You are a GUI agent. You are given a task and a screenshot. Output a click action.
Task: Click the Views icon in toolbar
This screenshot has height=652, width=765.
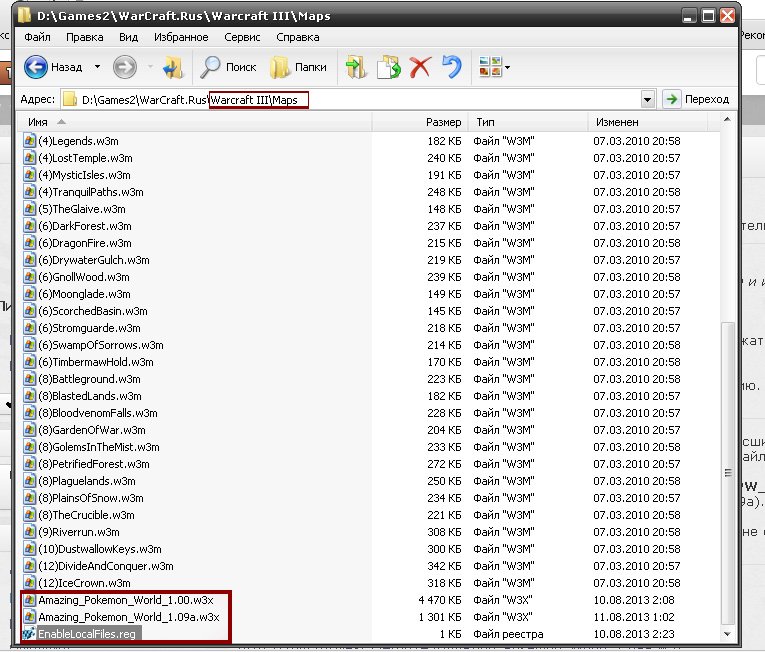(490, 67)
